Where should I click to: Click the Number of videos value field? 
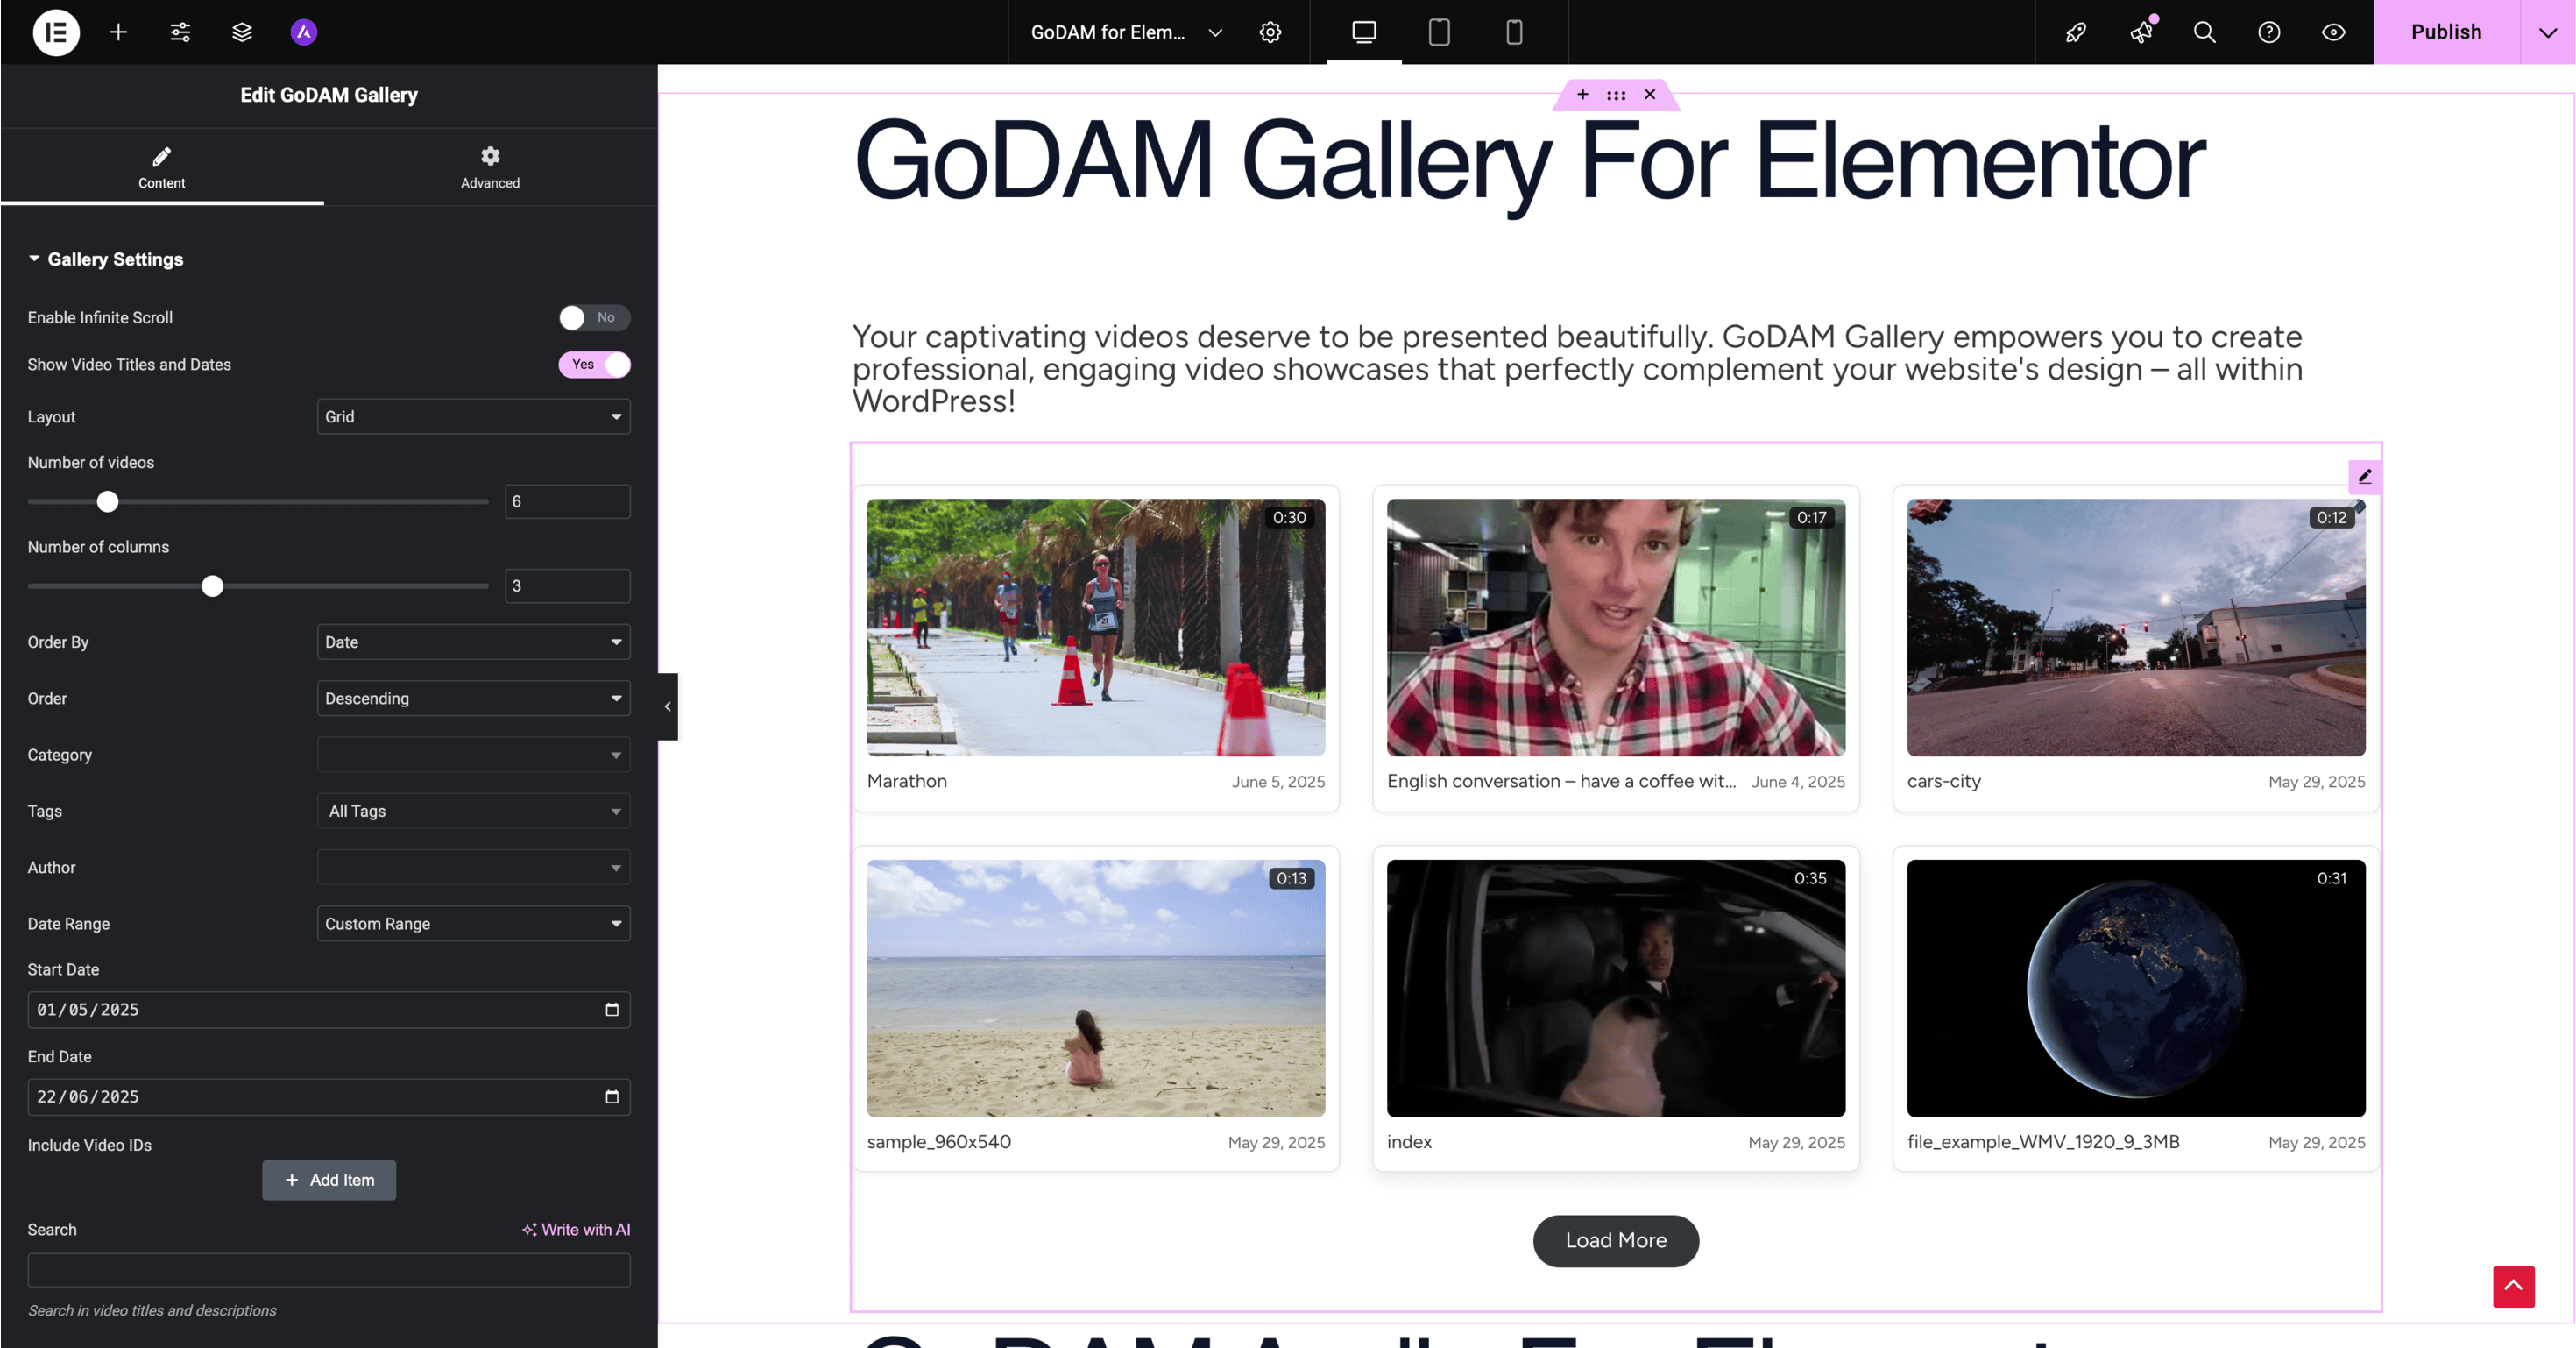pyautogui.click(x=567, y=501)
